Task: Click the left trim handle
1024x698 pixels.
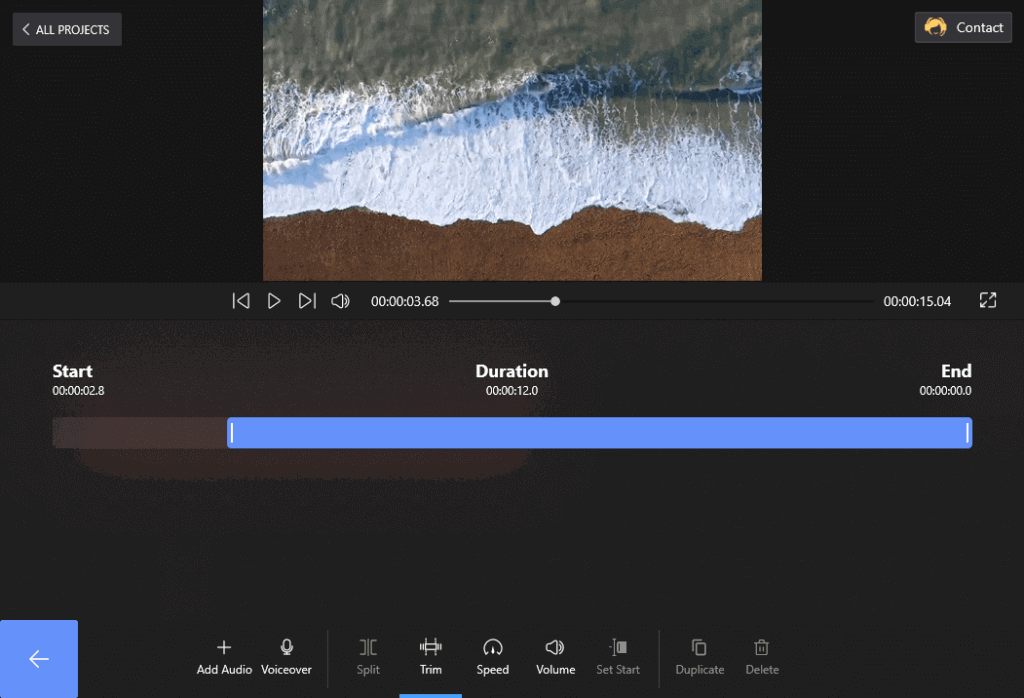Action: pos(232,433)
